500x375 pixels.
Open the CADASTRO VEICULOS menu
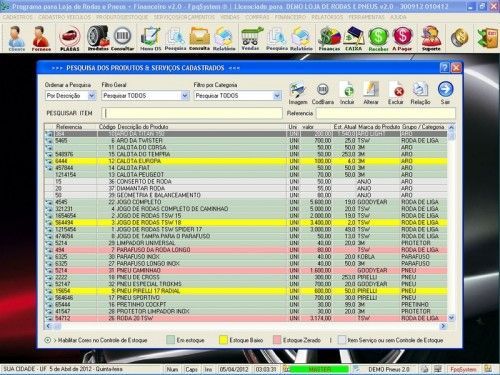click(64, 17)
